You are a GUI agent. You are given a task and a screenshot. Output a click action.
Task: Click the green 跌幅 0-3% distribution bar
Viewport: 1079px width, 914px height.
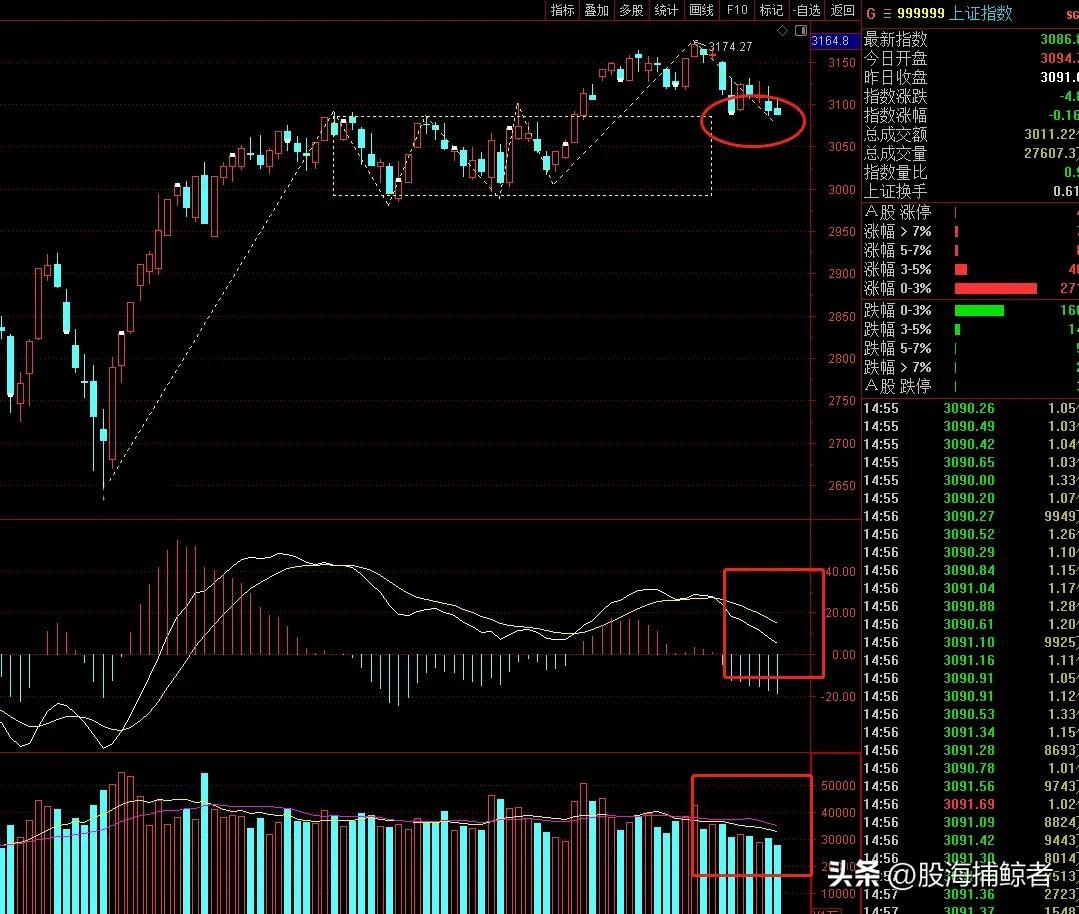pos(979,311)
